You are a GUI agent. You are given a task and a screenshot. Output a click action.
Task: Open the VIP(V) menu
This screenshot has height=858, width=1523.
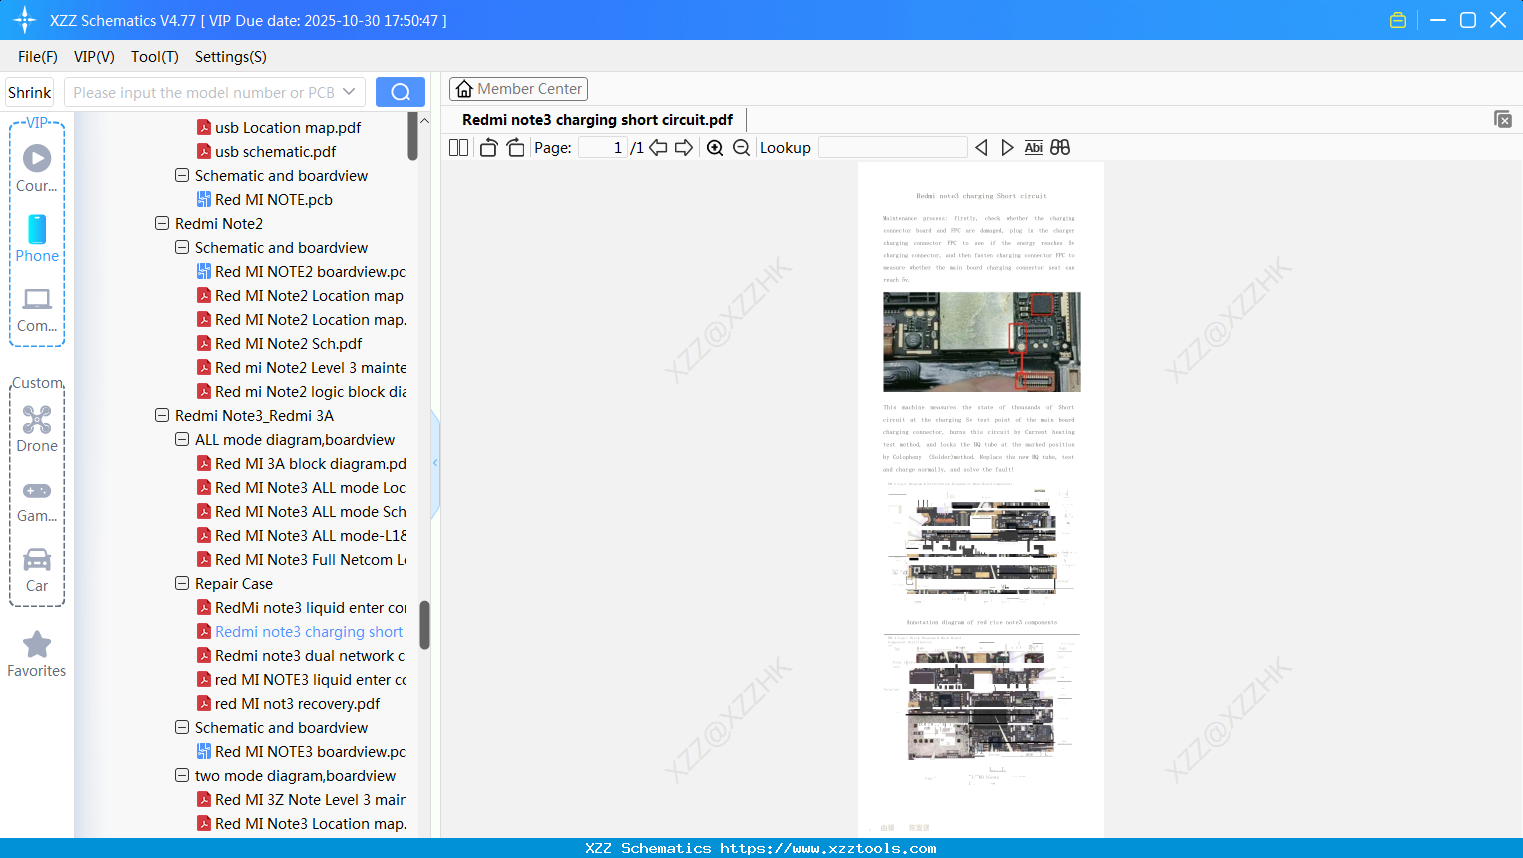[94, 57]
